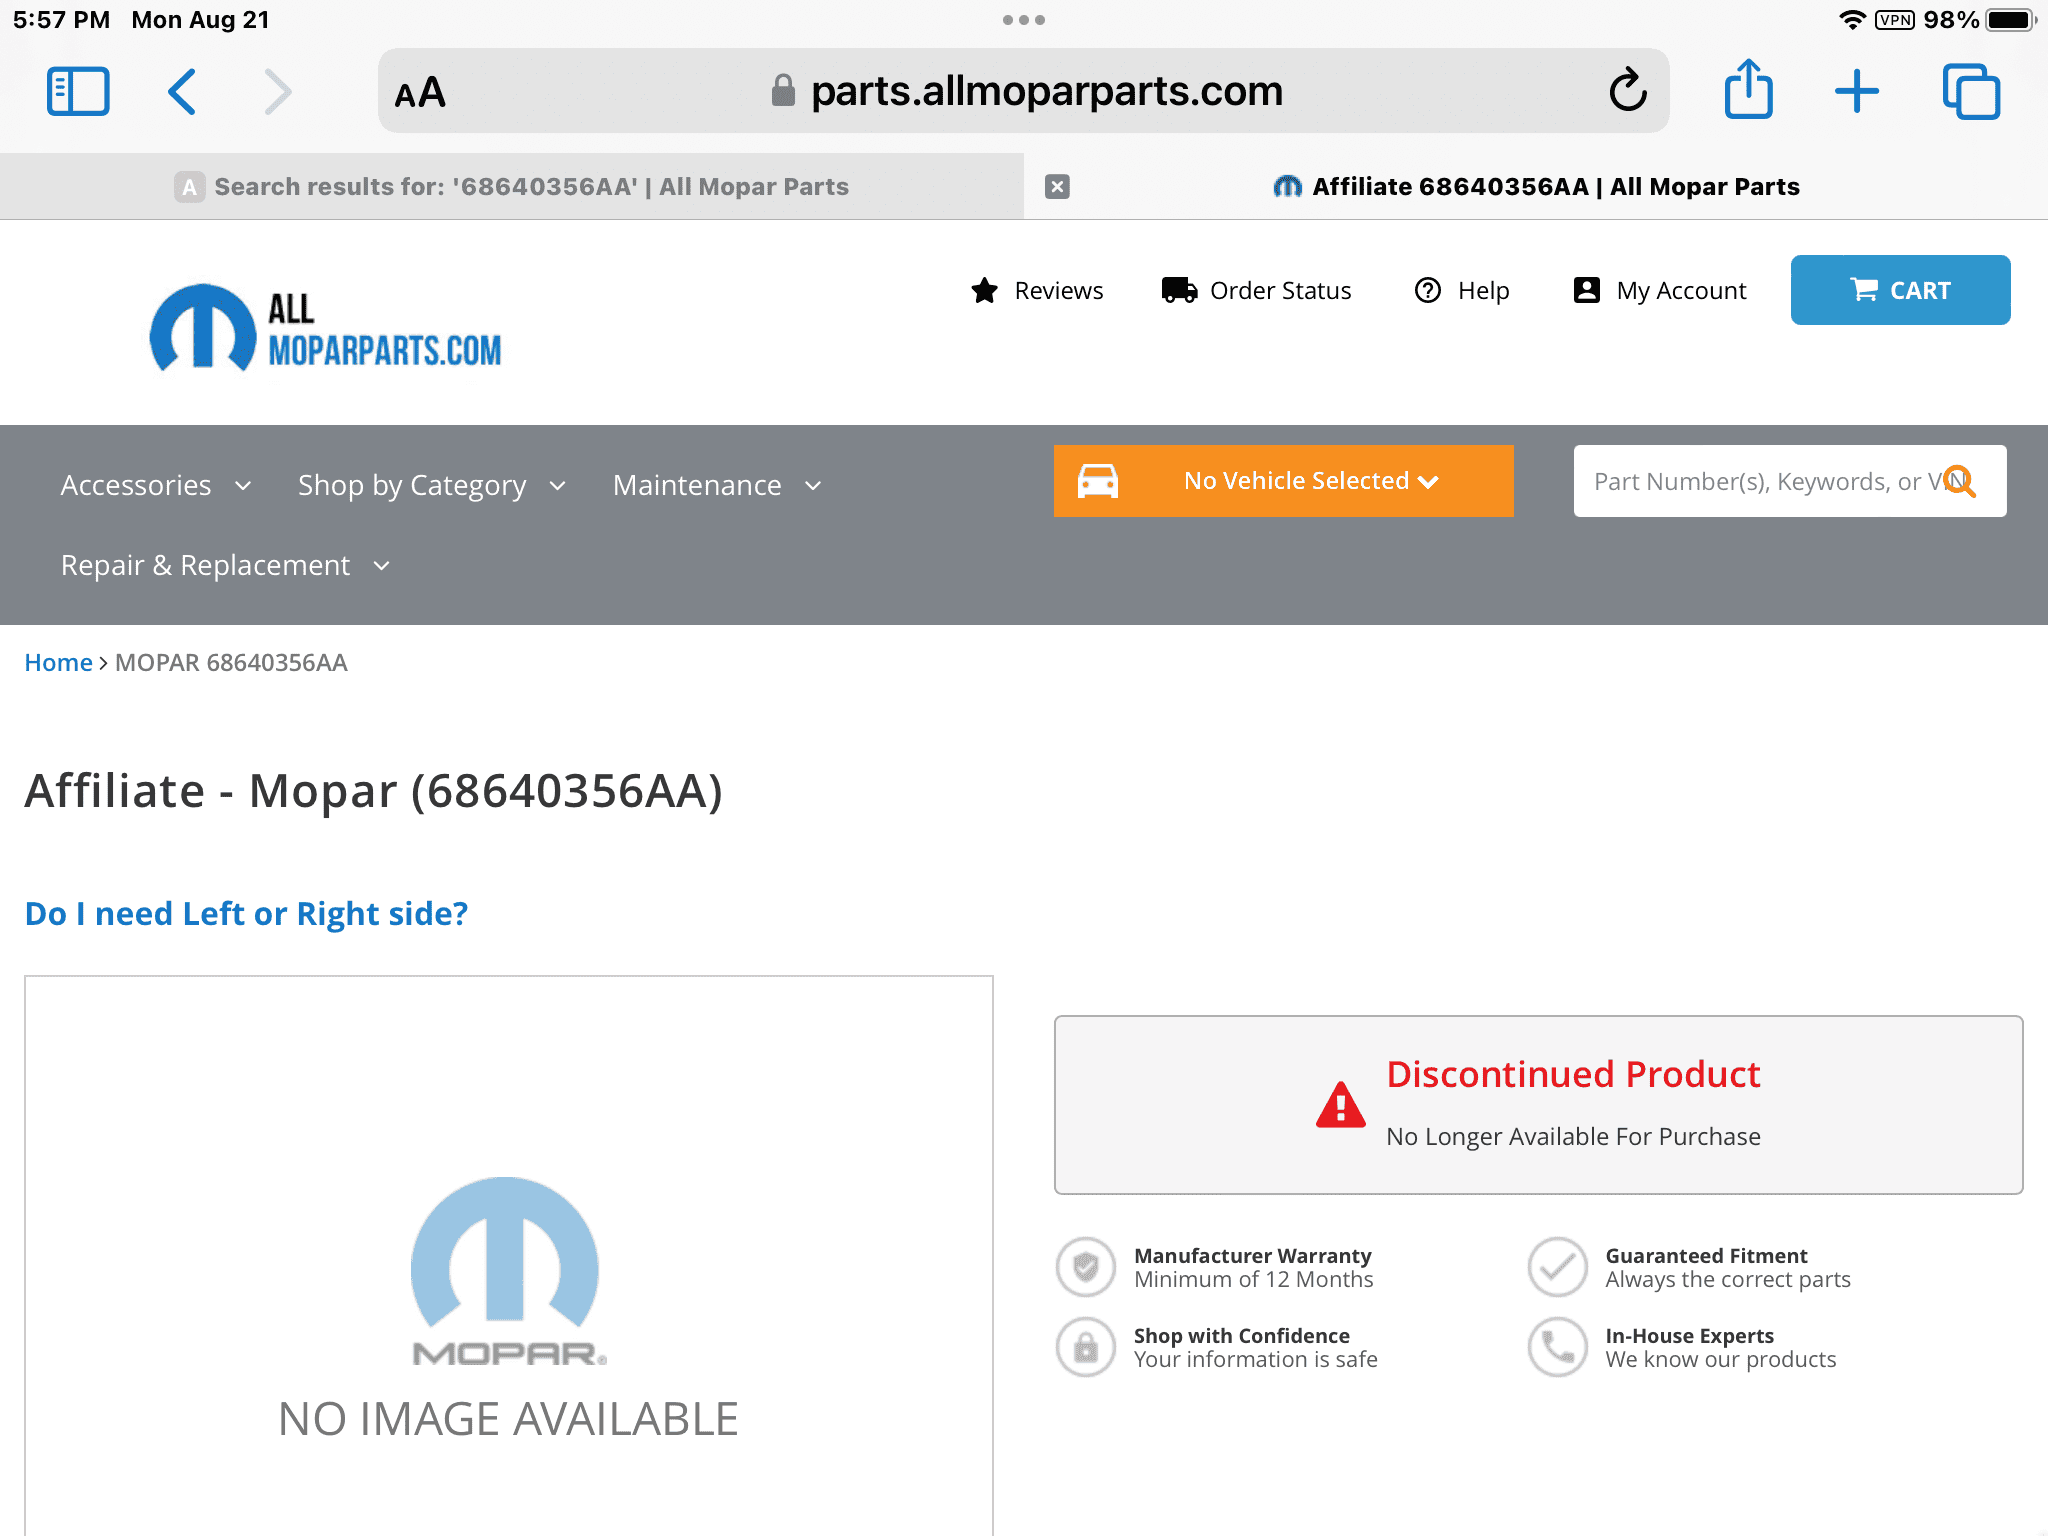Go forward with the forward arrow
Viewport: 2048px width, 1536px height.
tap(277, 92)
